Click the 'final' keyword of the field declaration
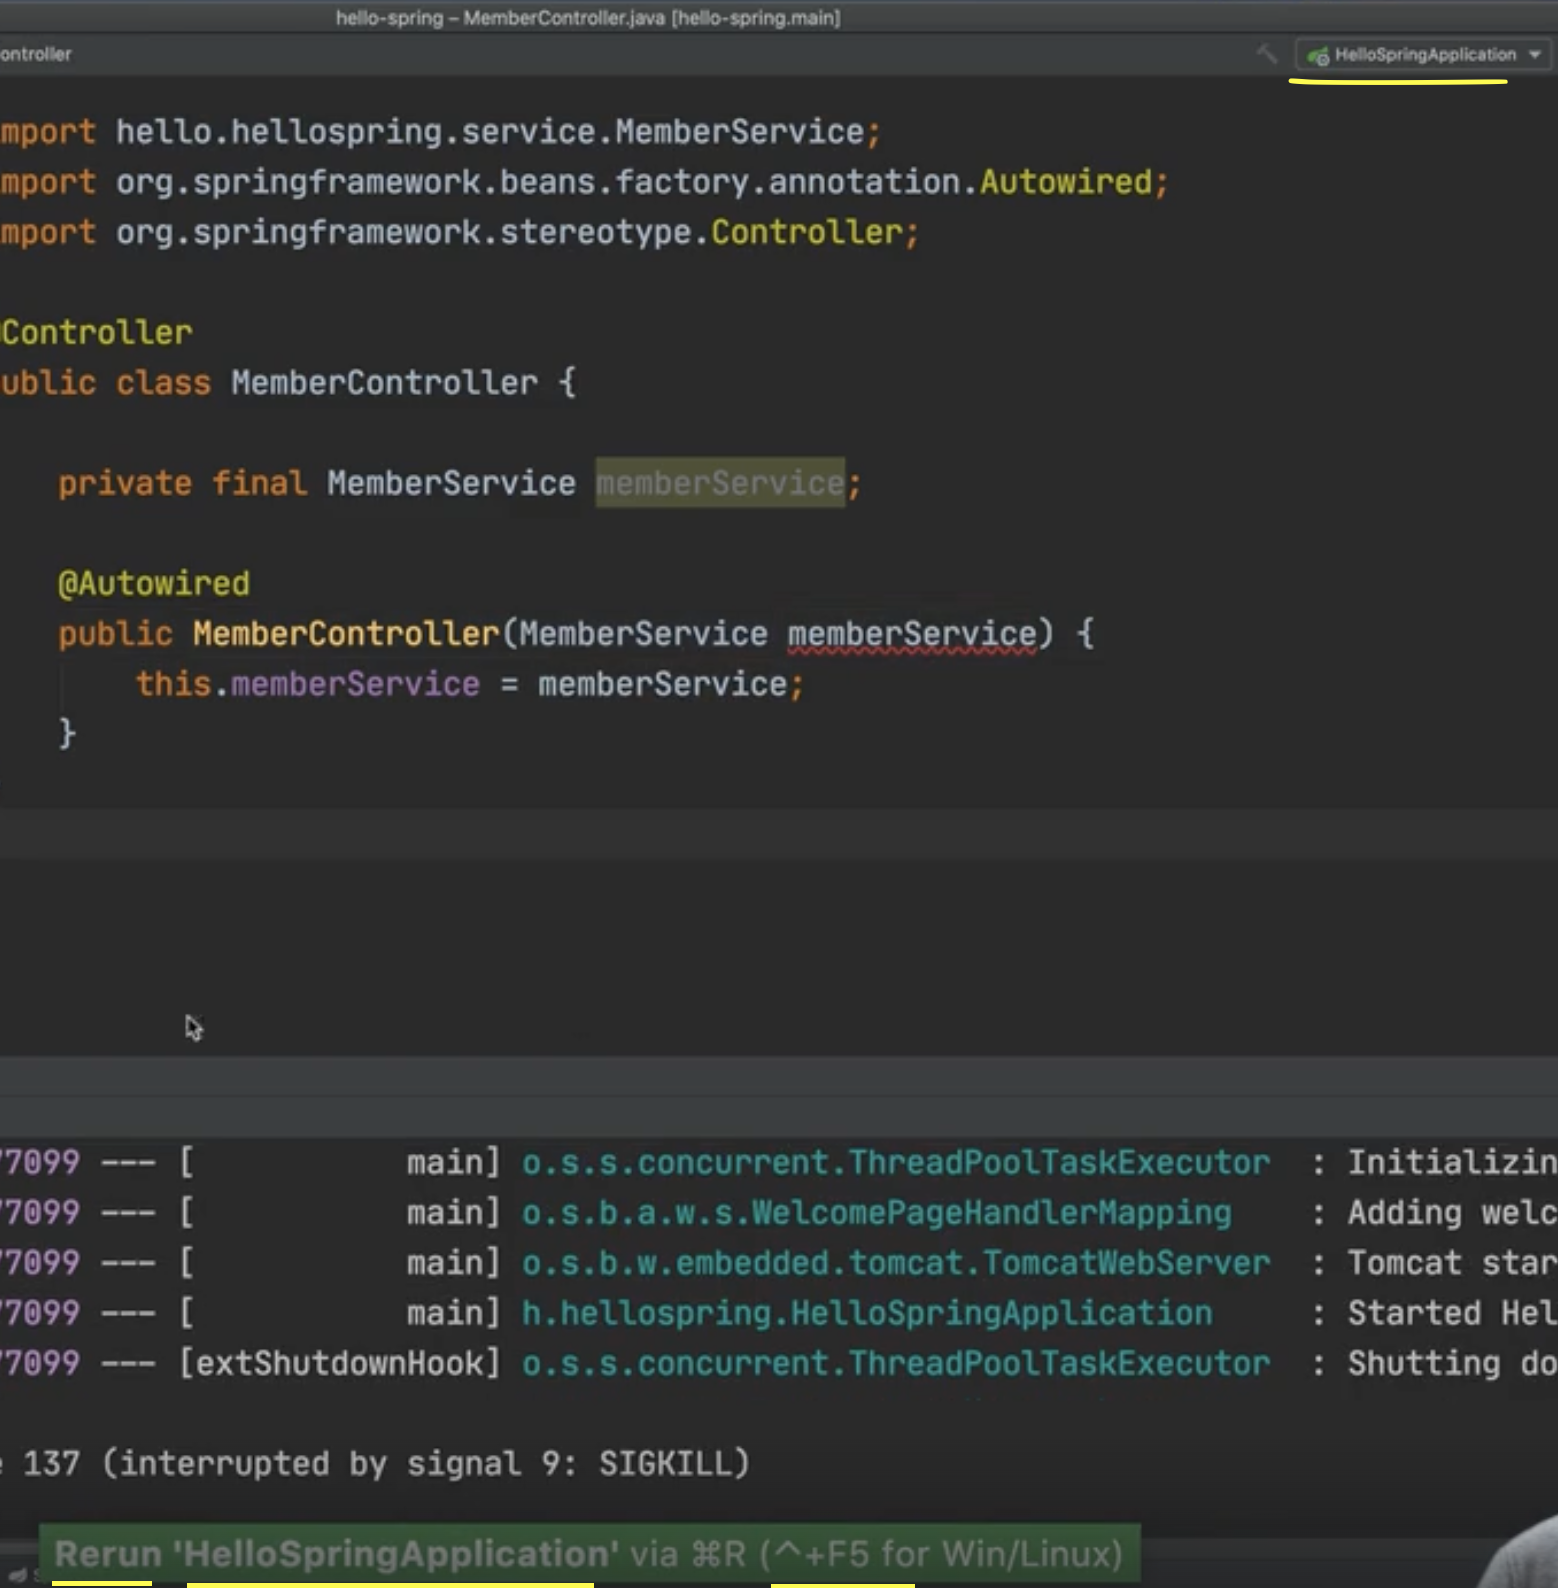 tap(259, 483)
